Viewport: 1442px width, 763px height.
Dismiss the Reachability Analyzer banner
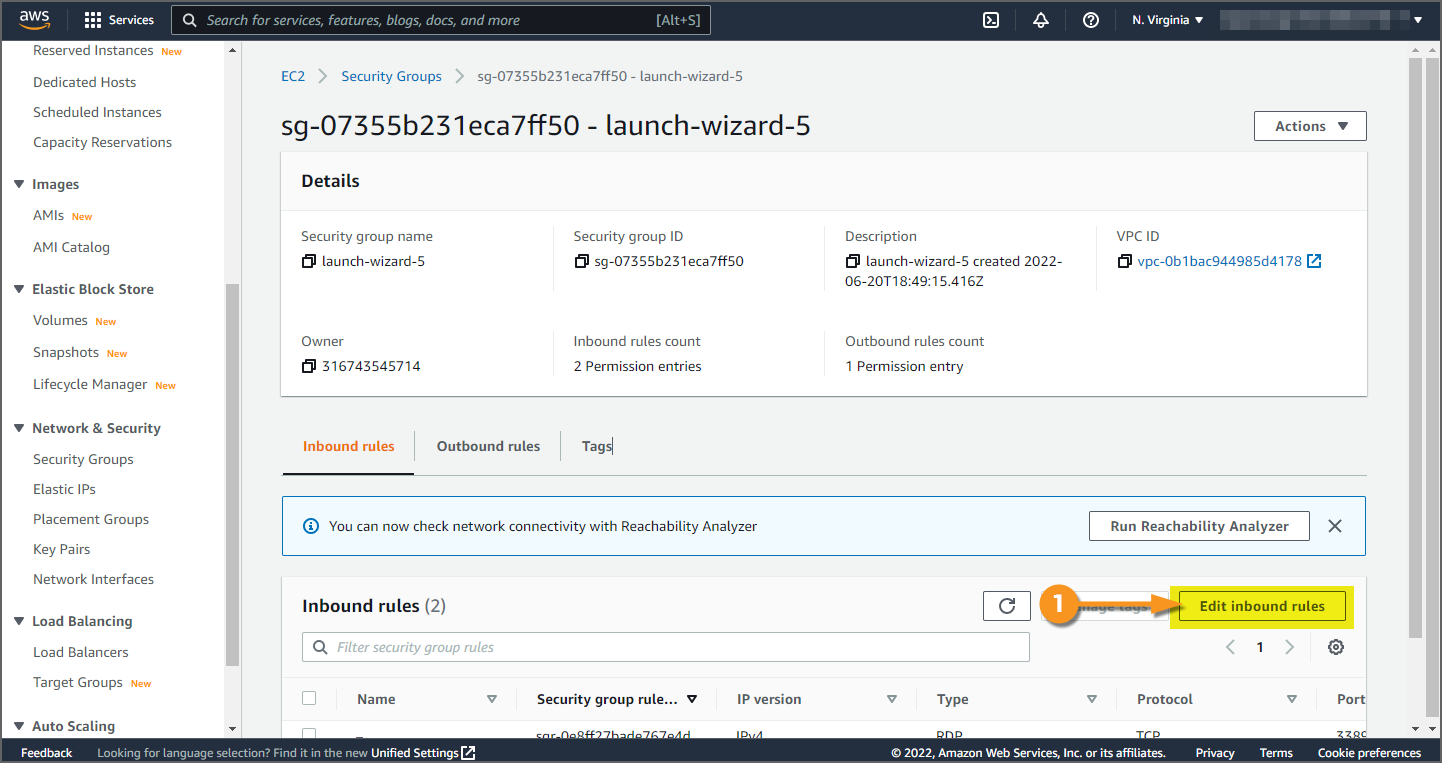click(1335, 526)
